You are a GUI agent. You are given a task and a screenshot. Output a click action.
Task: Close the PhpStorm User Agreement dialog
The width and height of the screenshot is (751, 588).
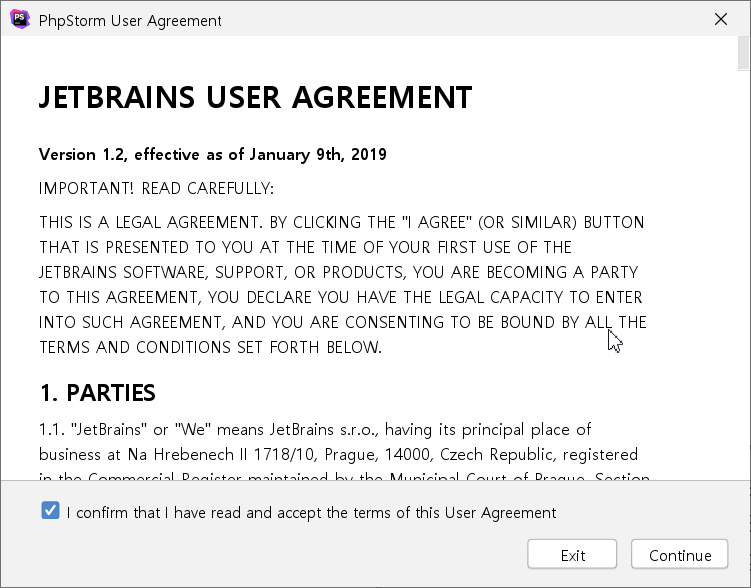(x=721, y=20)
